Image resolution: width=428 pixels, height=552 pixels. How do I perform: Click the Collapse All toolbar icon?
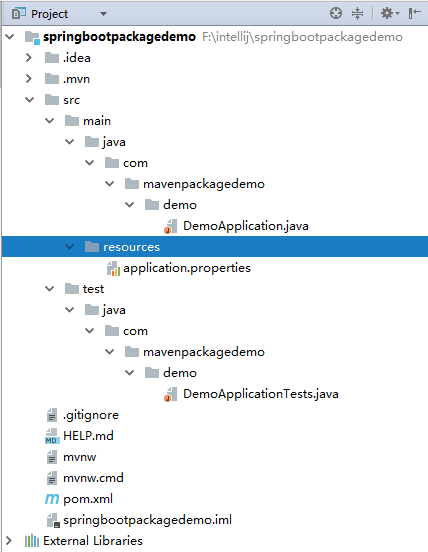357,14
